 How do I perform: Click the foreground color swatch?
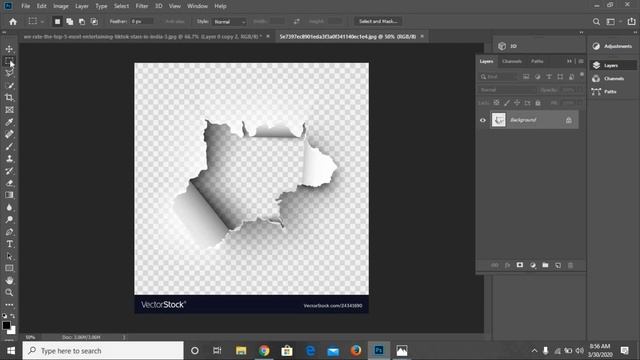tap(6, 325)
